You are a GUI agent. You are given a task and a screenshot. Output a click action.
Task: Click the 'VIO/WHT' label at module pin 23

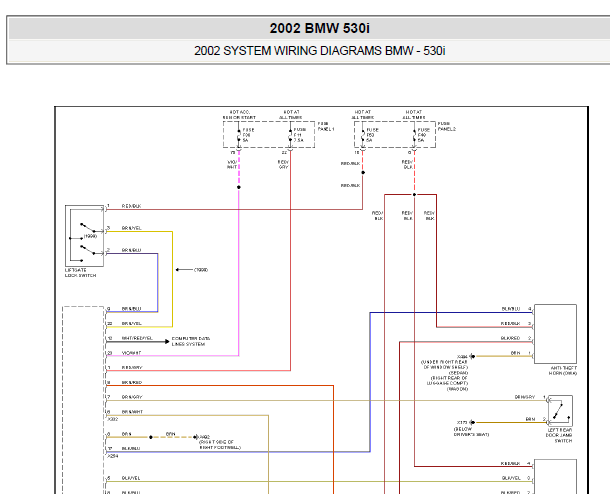(131, 353)
